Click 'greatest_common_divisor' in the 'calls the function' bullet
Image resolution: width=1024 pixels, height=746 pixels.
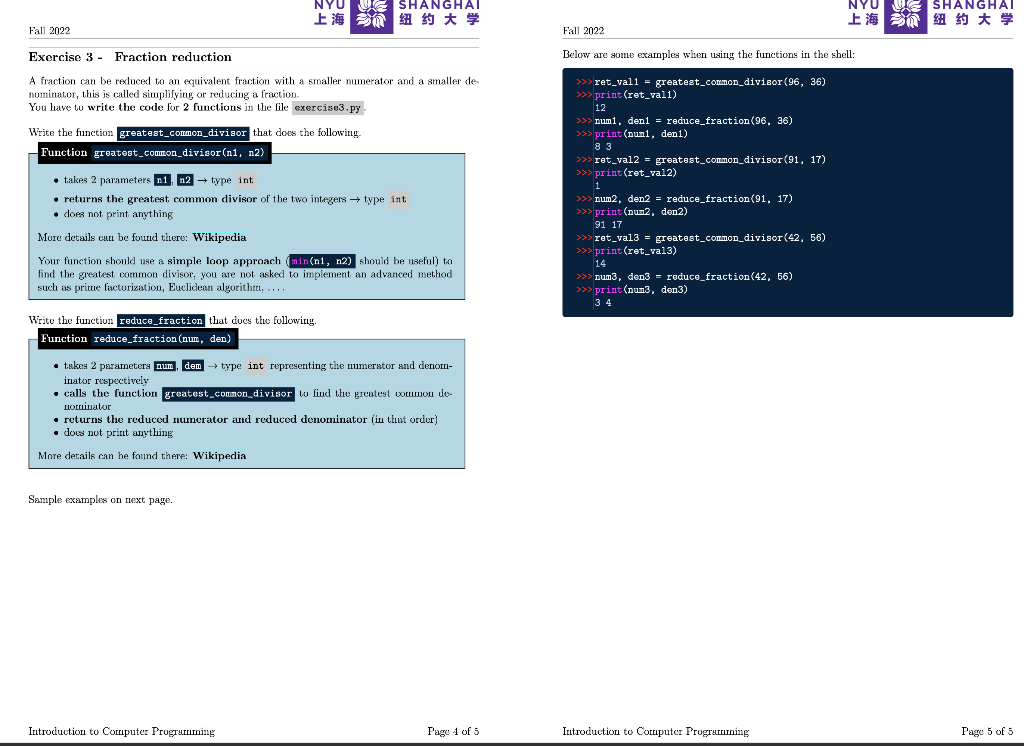click(x=229, y=394)
